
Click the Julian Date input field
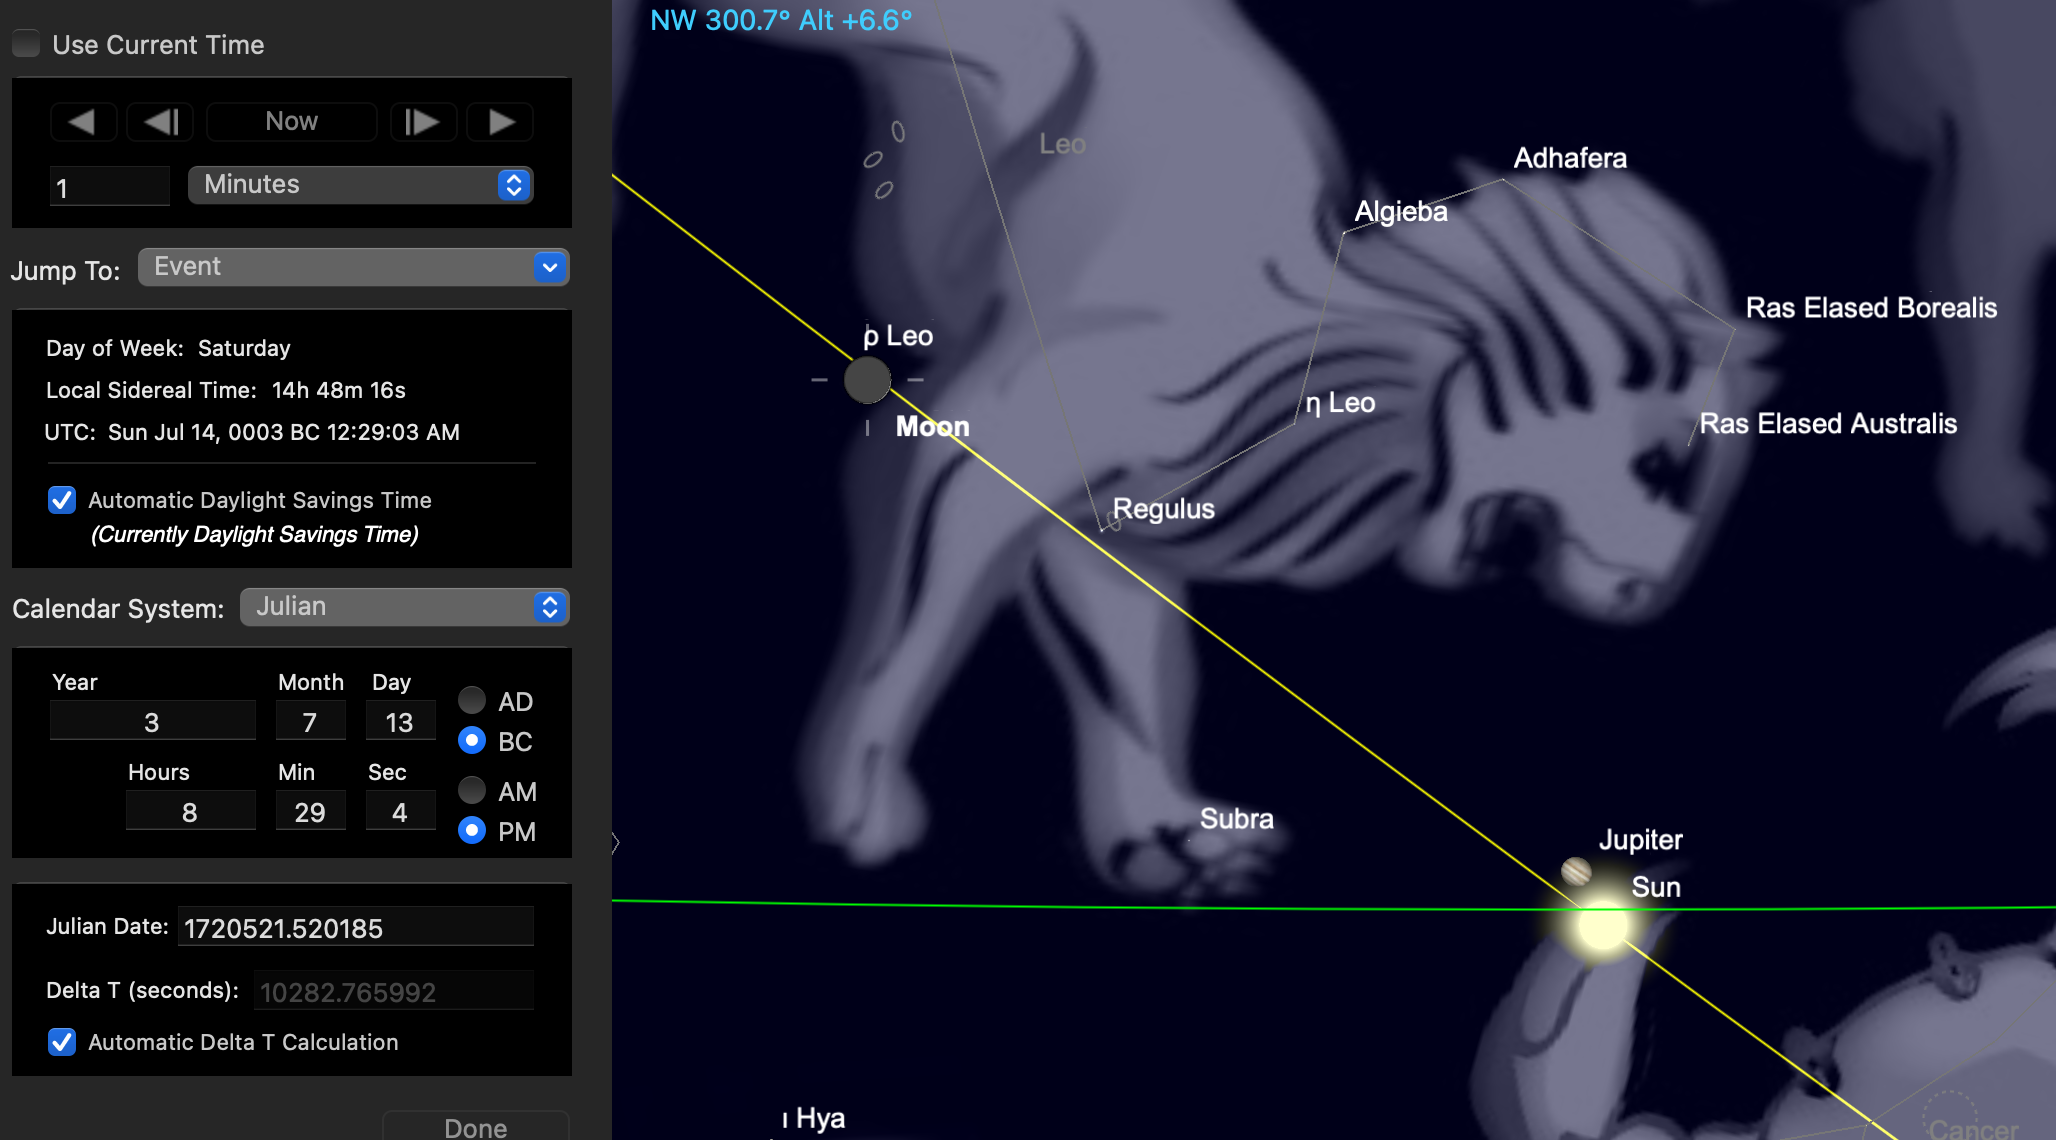tap(356, 927)
